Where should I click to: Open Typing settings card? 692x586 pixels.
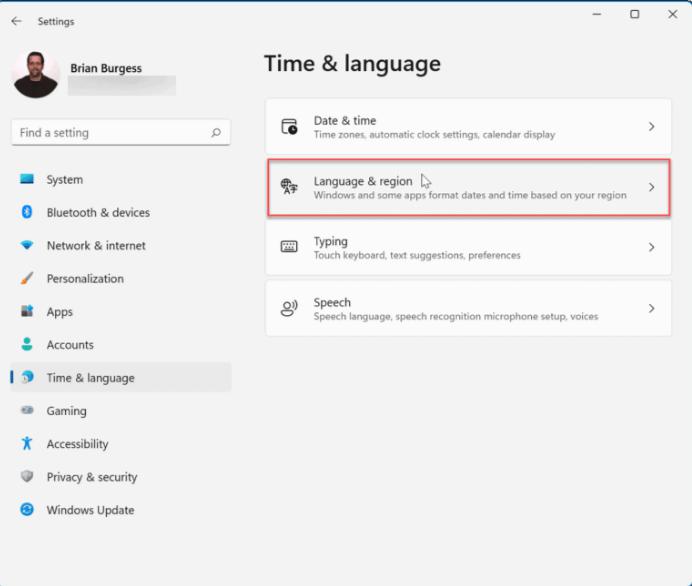pos(468,247)
